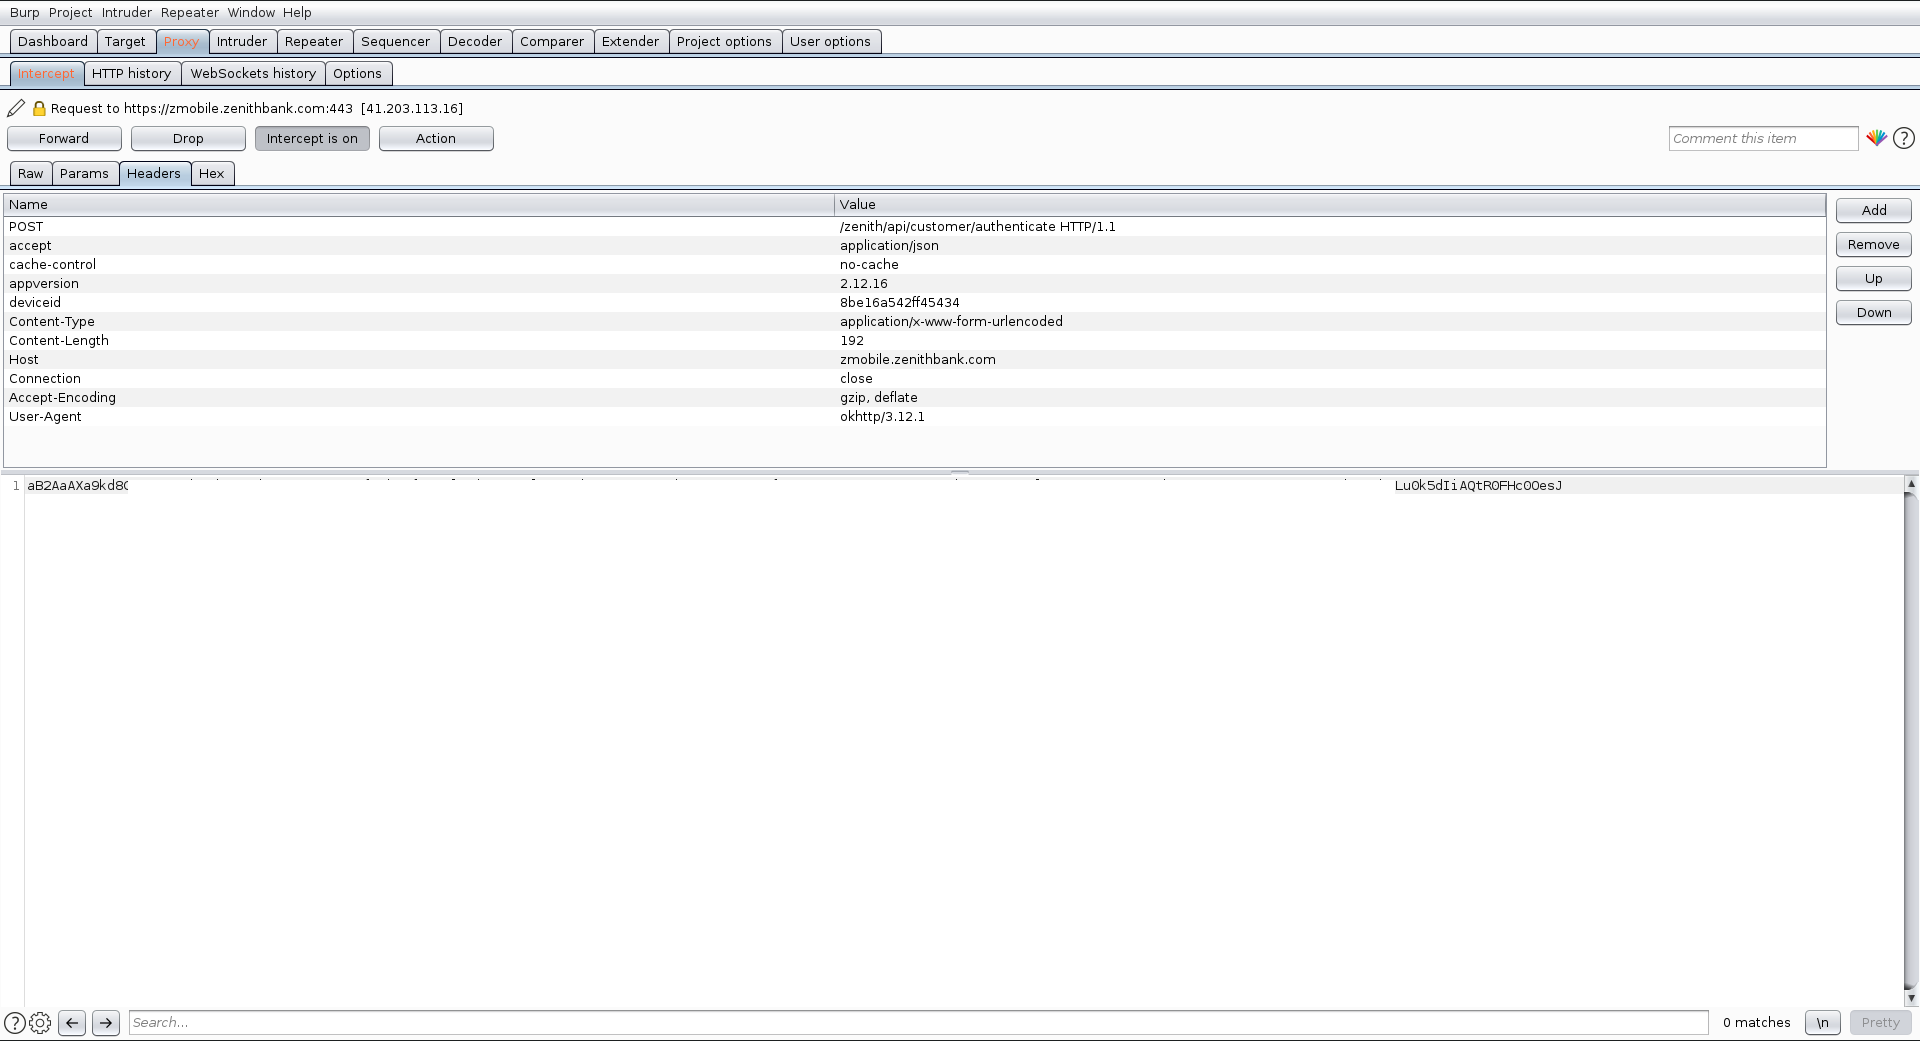
Task: Open the Decoder tab
Action: pyautogui.click(x=475, y=41)
